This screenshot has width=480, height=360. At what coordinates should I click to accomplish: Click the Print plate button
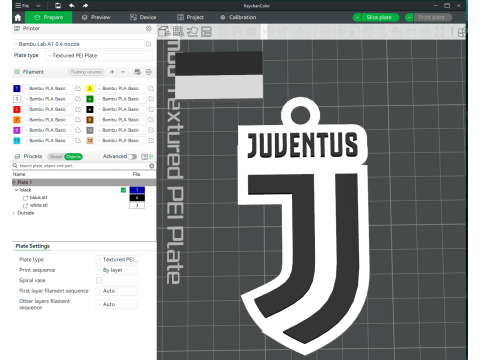click(x=432, y=17)
